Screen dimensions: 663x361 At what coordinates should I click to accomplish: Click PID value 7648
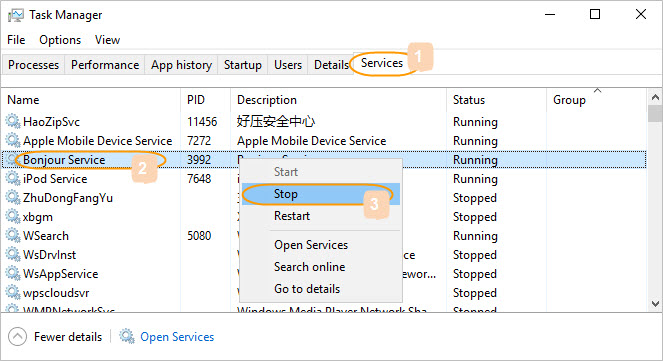pos(199,179)
